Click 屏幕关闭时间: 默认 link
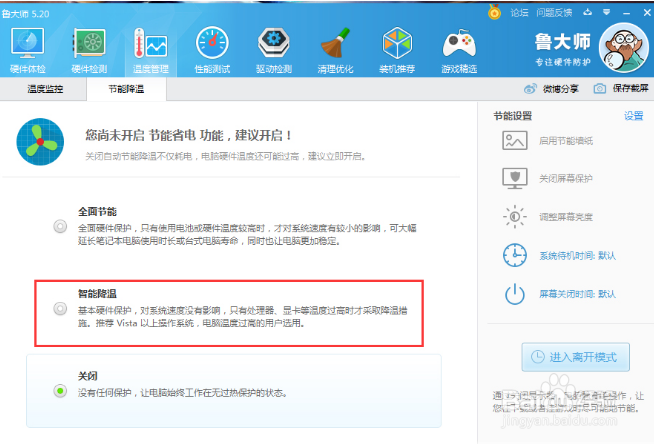The width and height of the screenshot is (654, 444). click(577, 294)
